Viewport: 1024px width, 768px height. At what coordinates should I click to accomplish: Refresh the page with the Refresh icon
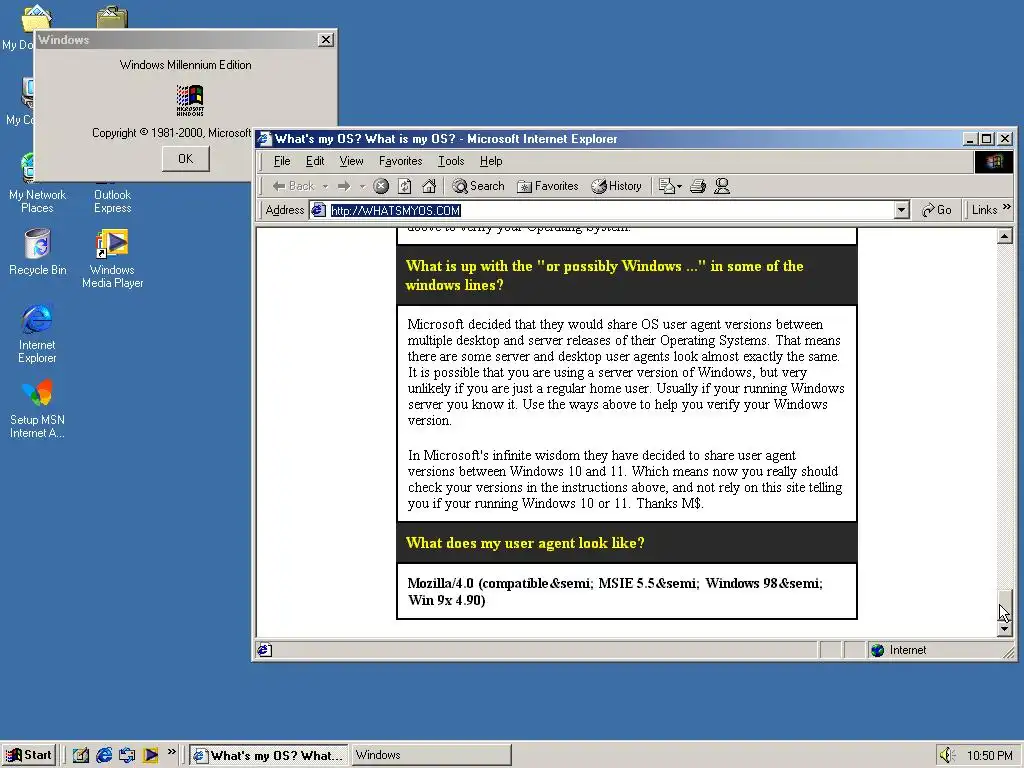[405, 186]
